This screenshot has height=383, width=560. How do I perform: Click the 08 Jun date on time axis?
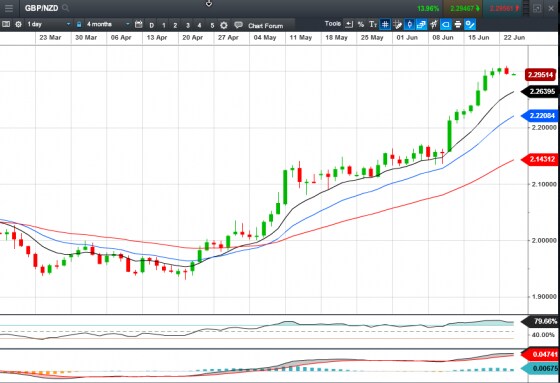pyautogui.click(x=443, y=38)
